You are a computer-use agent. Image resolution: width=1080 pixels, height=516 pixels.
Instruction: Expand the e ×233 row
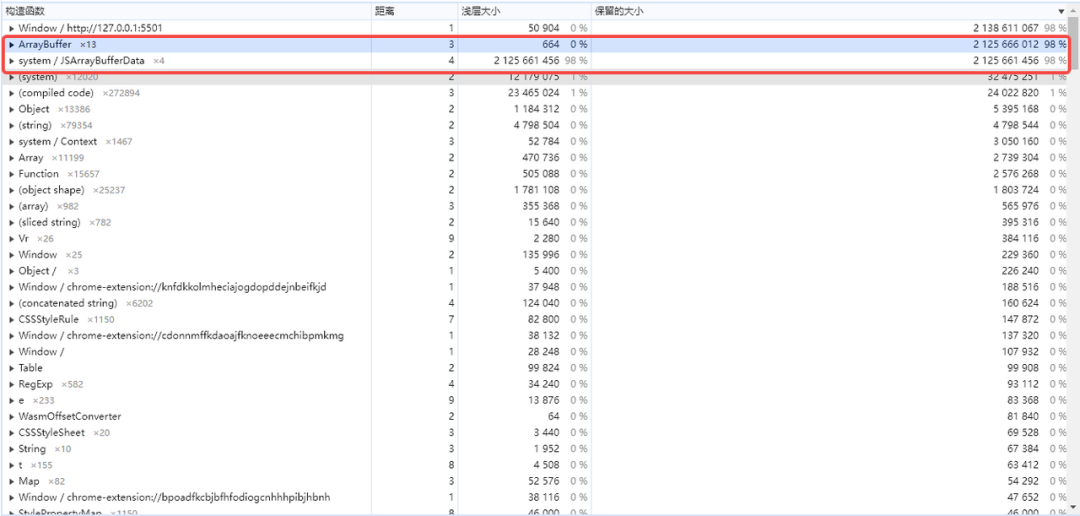pyautogui.click(x=12, y=400)
